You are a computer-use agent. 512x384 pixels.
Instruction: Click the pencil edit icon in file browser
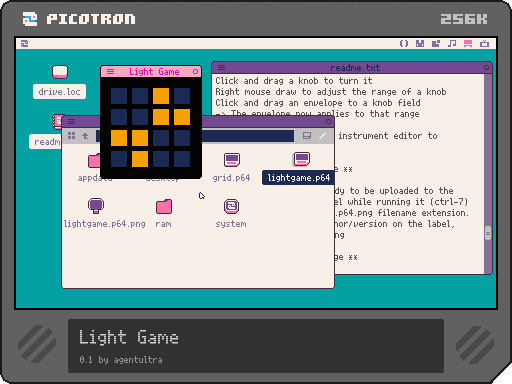[322, 136]
